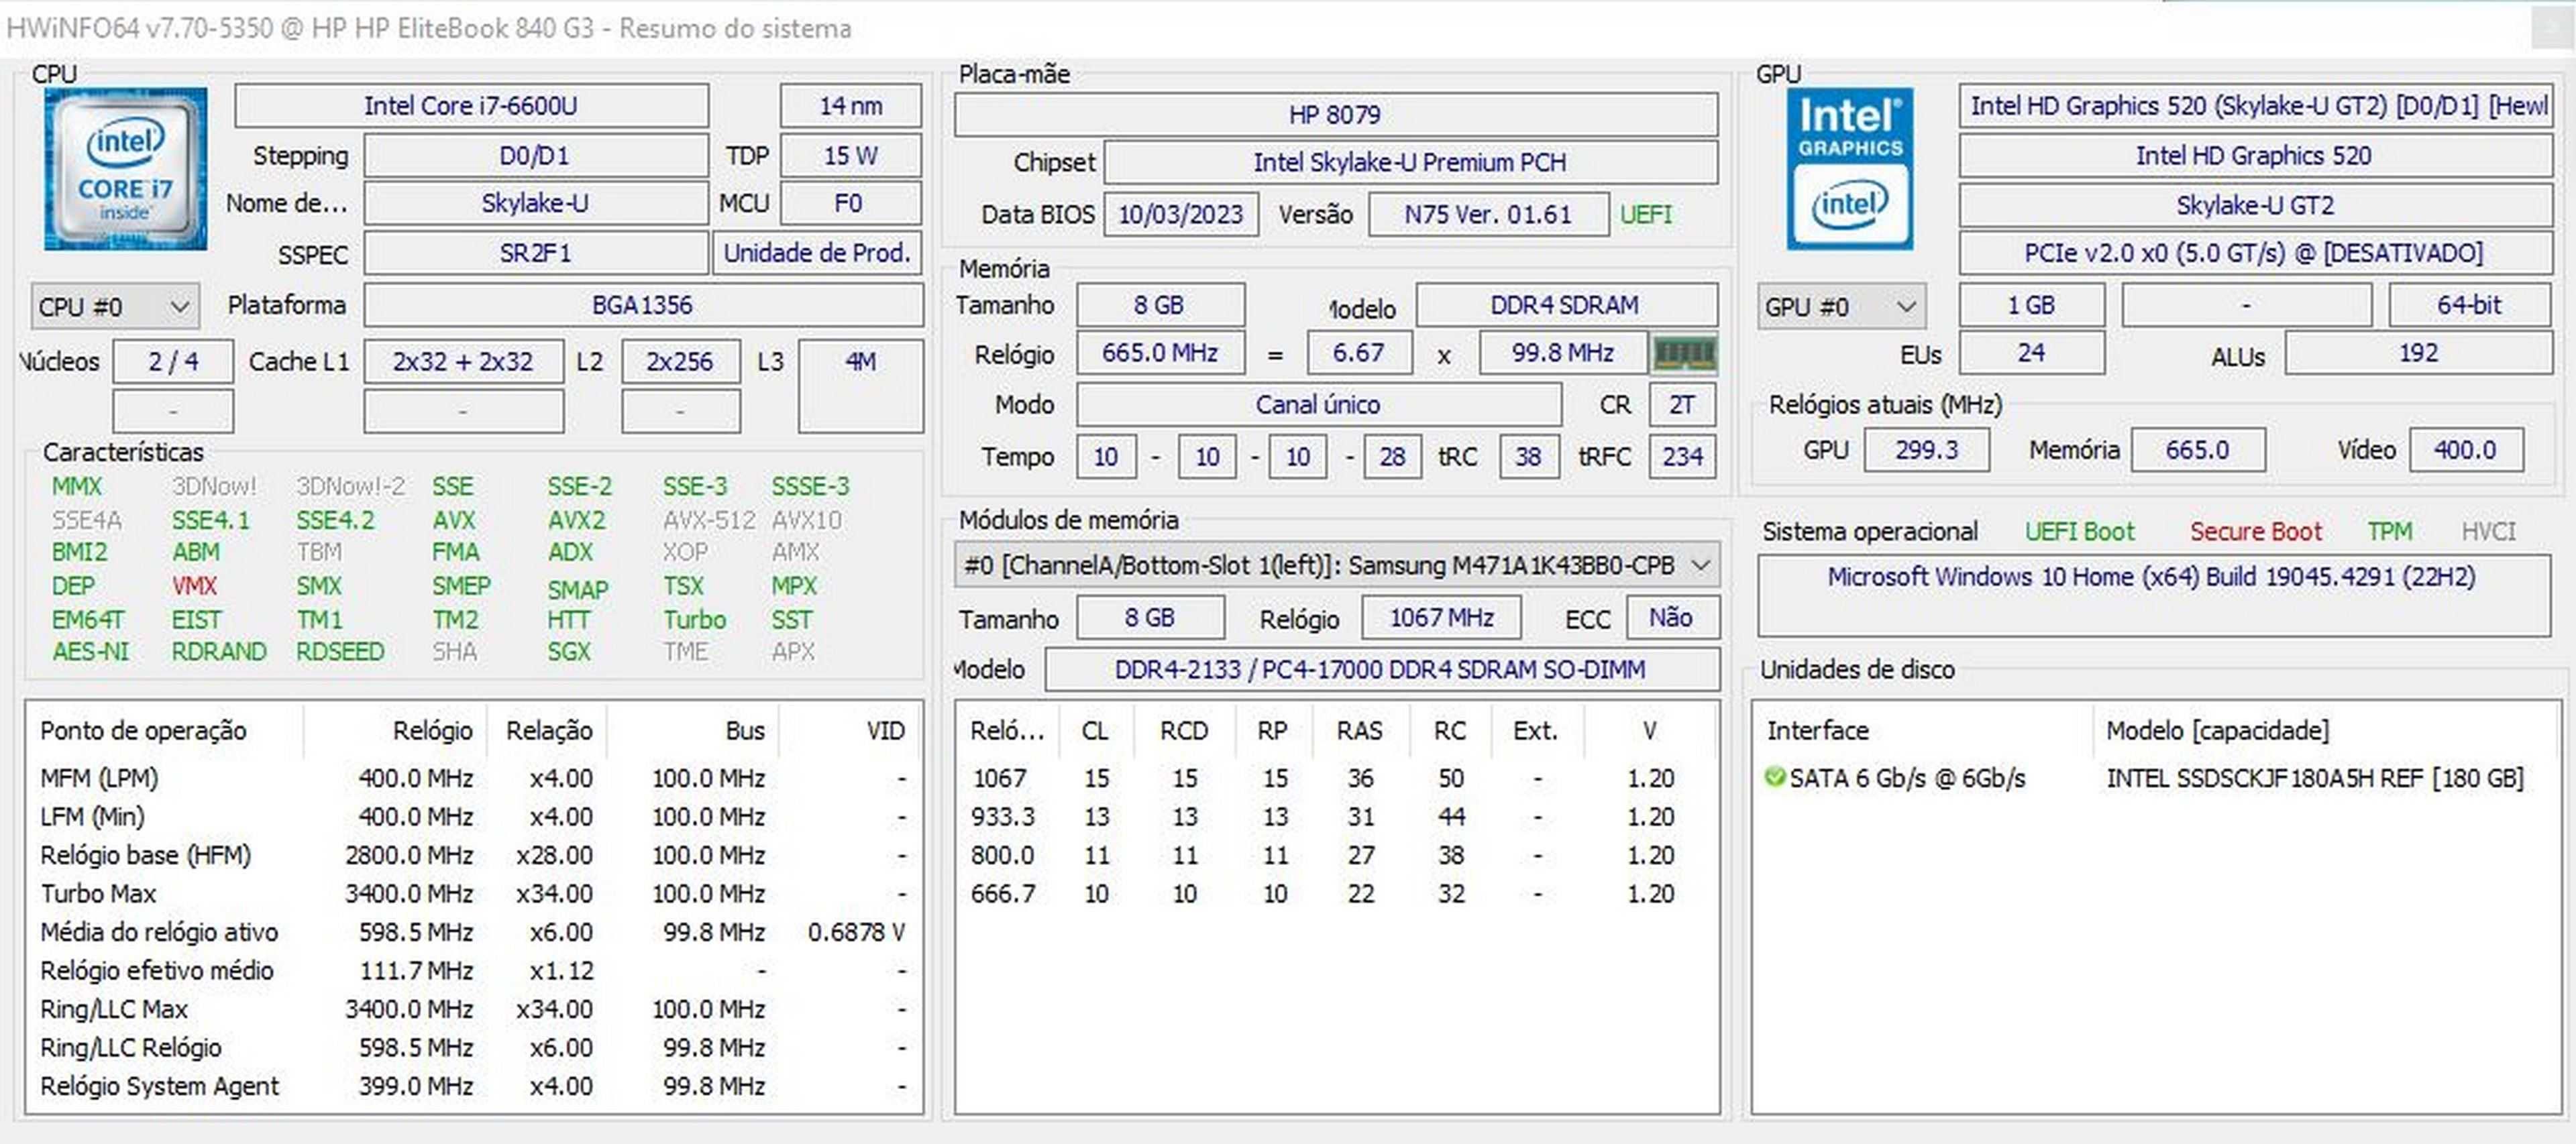Click the greyed AVX-512 feature flag
This screenshot has width=2576, height=1144.
pos(708,520)
